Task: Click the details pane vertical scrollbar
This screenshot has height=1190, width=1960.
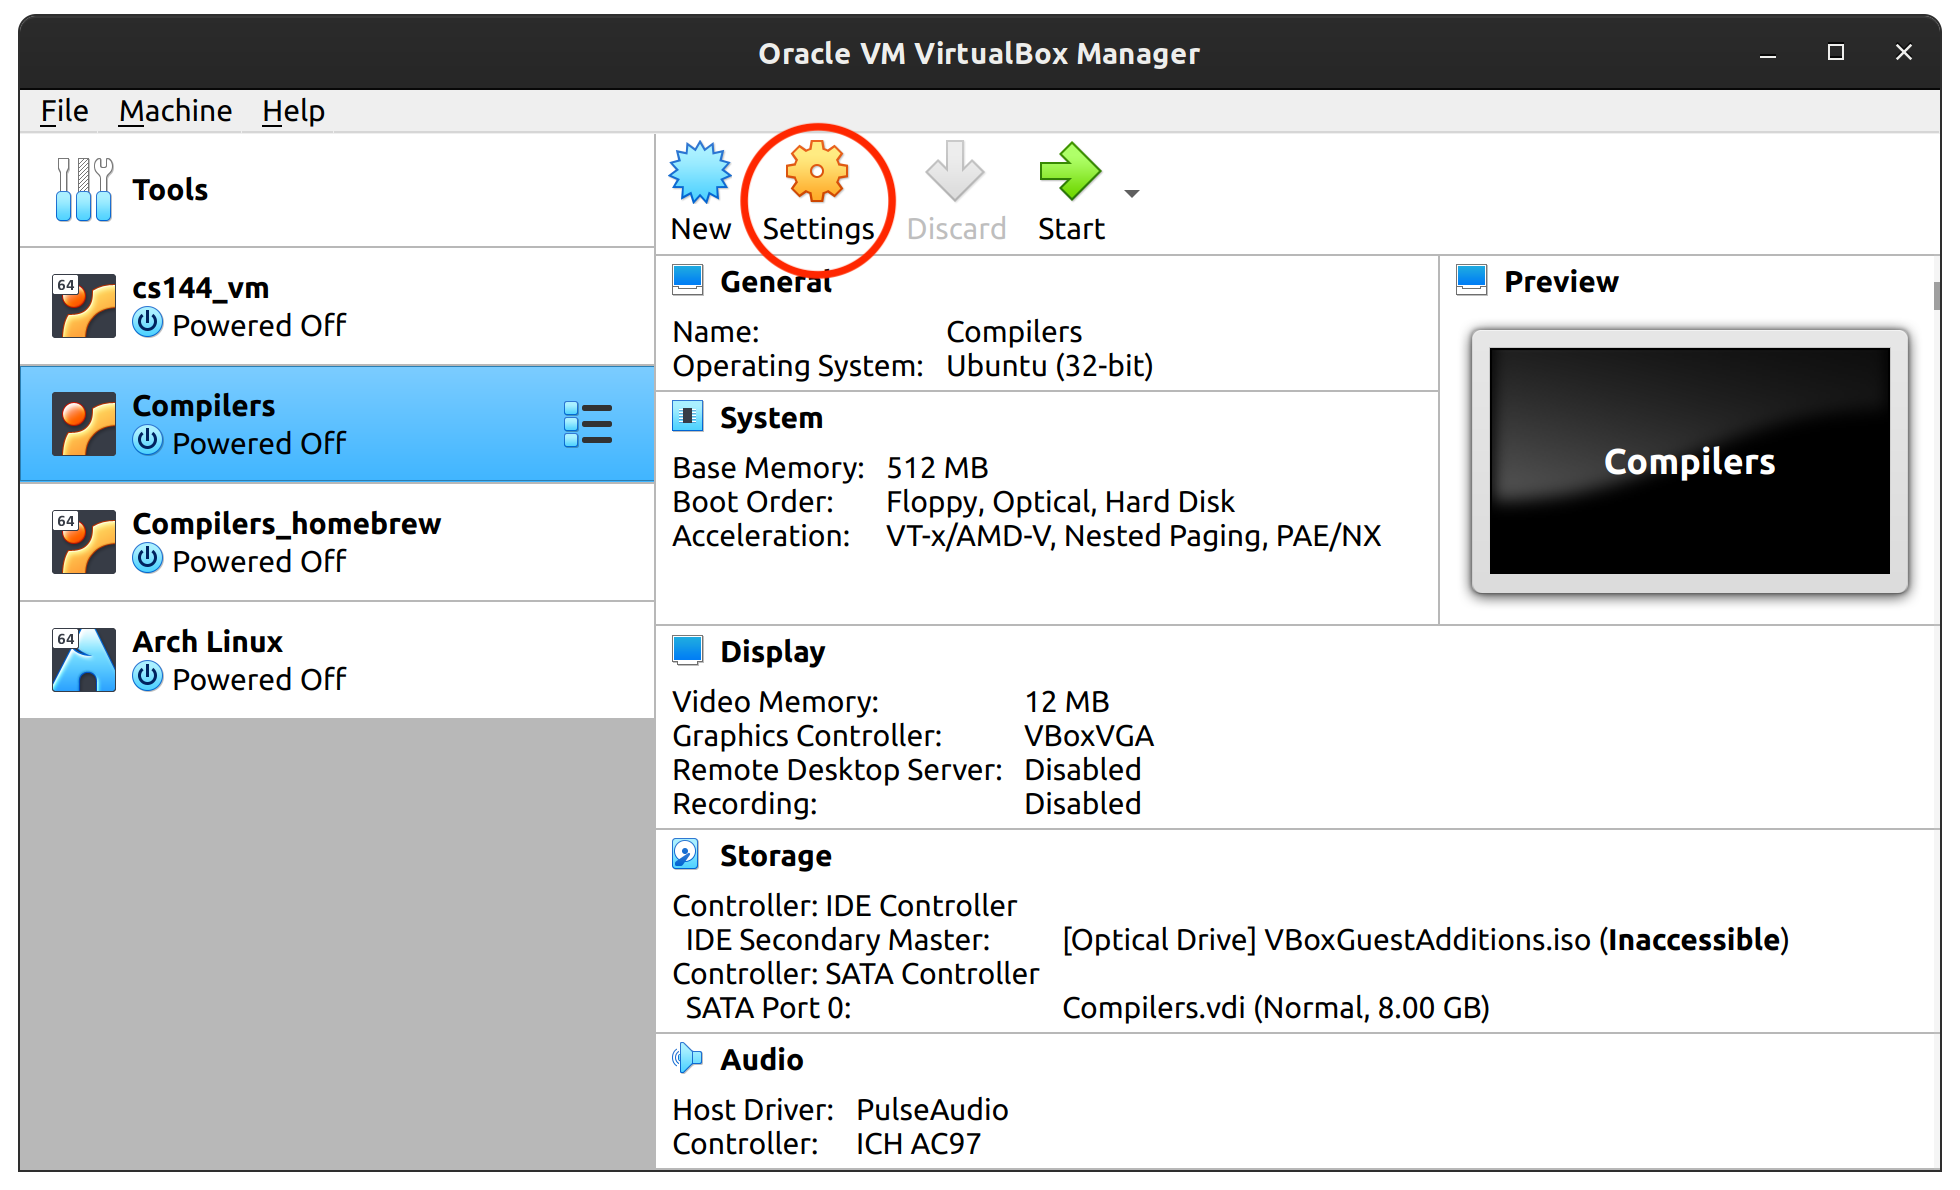Action: pyautogui.click(x=1936, y=296)
